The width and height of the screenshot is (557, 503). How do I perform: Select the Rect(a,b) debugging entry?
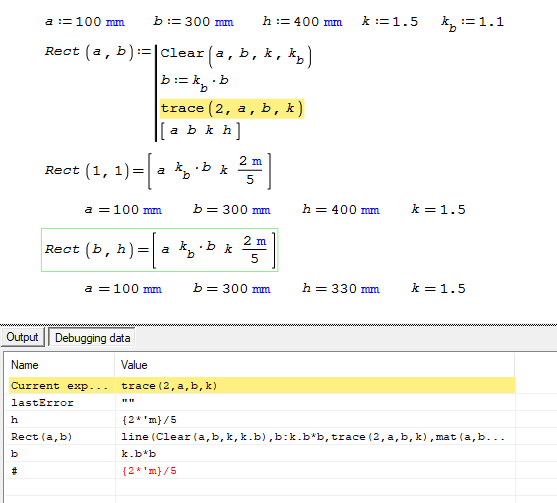(x=262, y=437)
